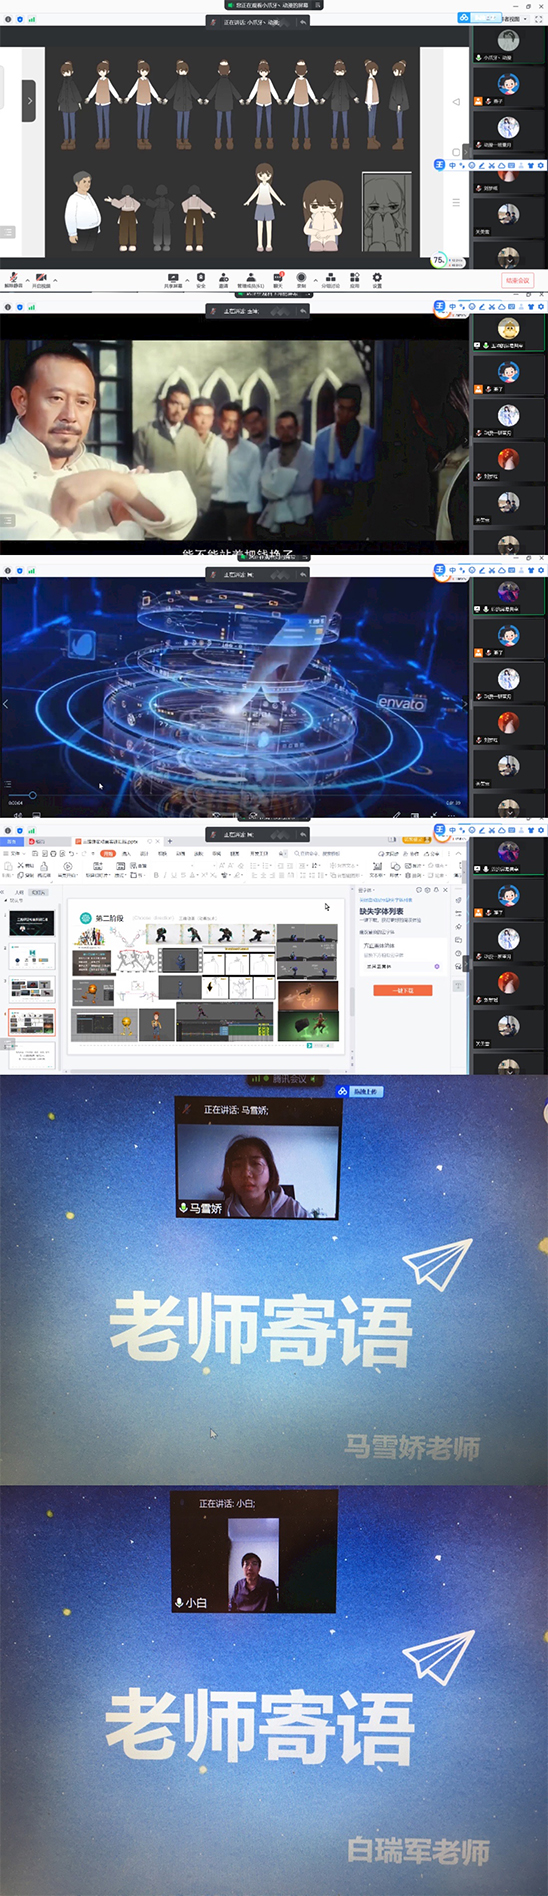Image resolution: width=548 pixels, height=1896 pixels.
Task: Click the 腾讯会议 floating title bar
Action: pyautogui.click(x=286, y=1079)
